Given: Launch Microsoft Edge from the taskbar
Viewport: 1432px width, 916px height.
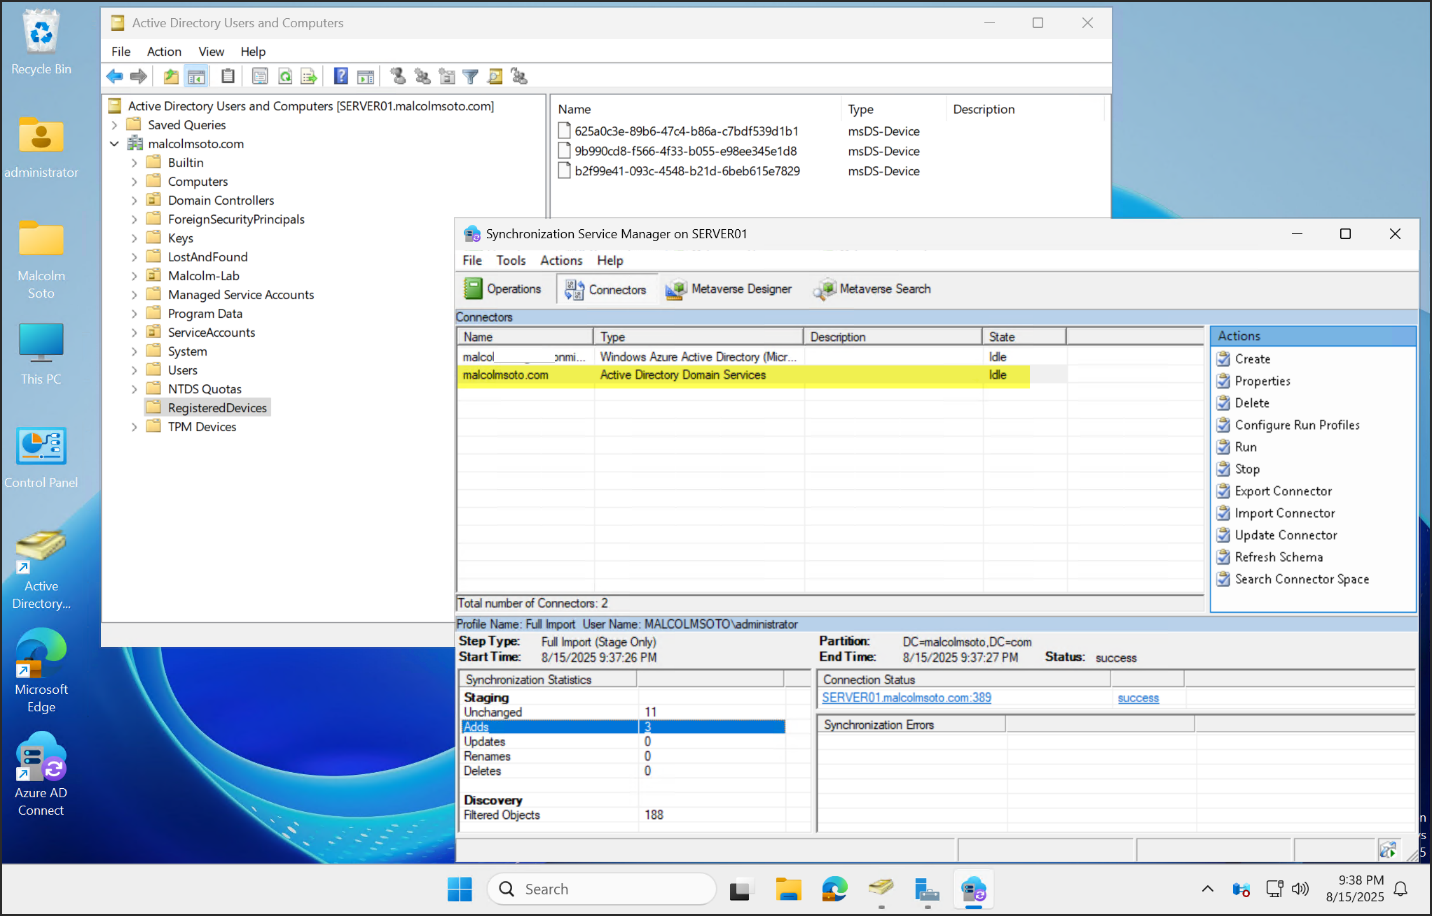Looking at the screenshot, I should coord(834,889).
